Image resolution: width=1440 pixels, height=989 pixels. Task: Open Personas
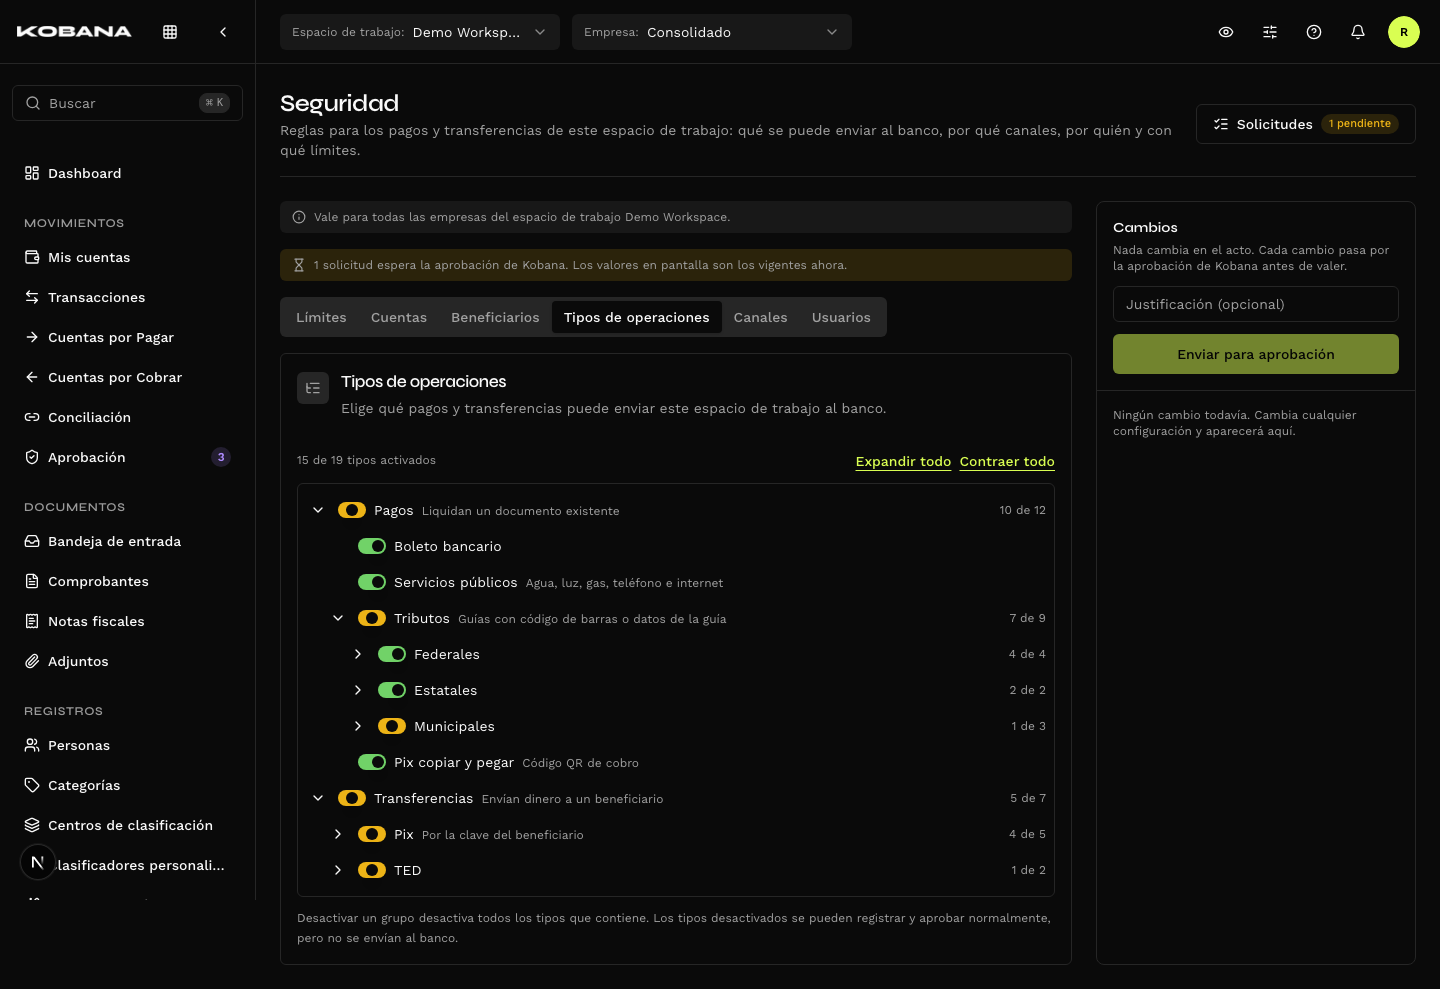click(127, 745)
